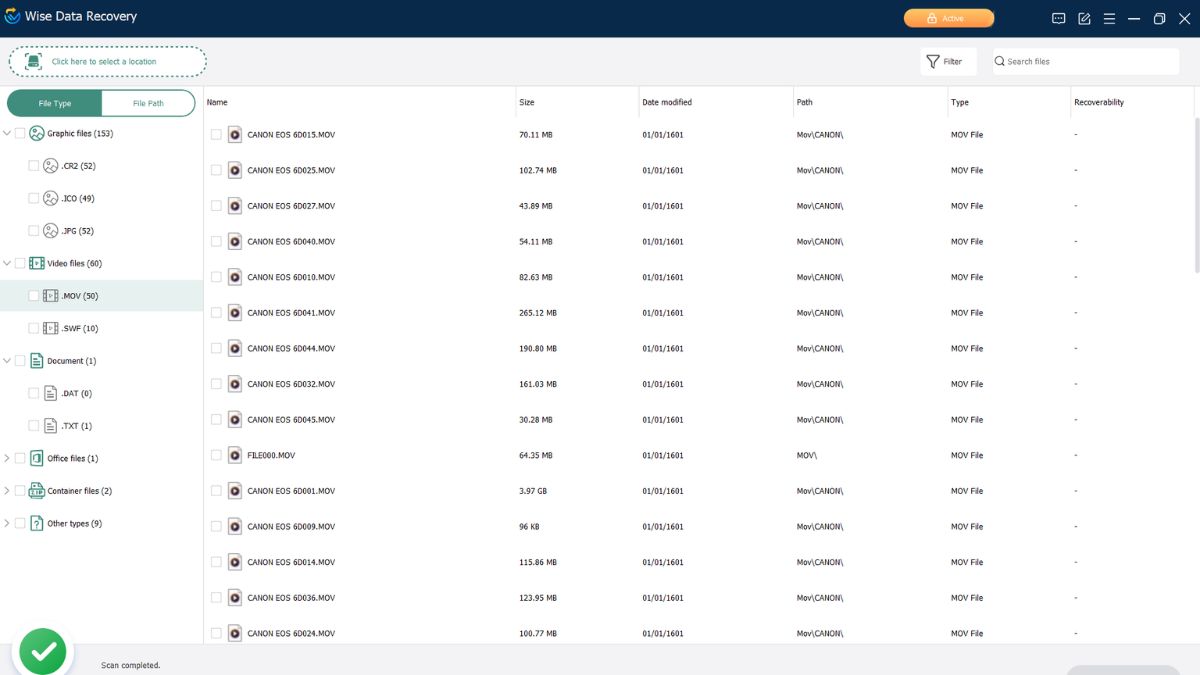Click the orange Active button

[949, 18]
